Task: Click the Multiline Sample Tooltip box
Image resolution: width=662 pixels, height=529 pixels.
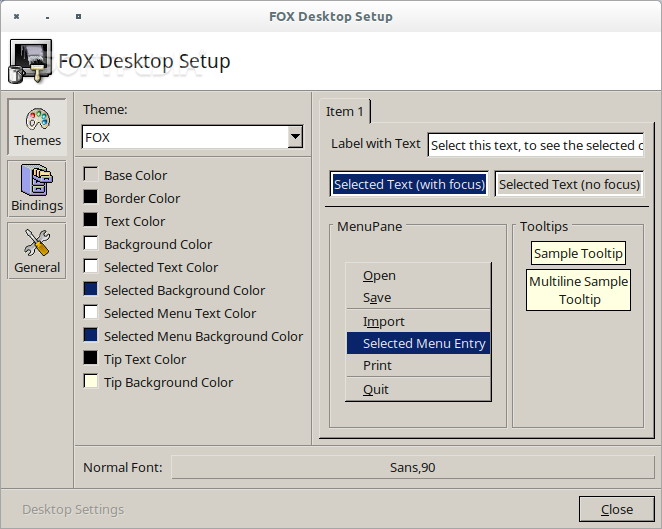Action: point(578,290)
